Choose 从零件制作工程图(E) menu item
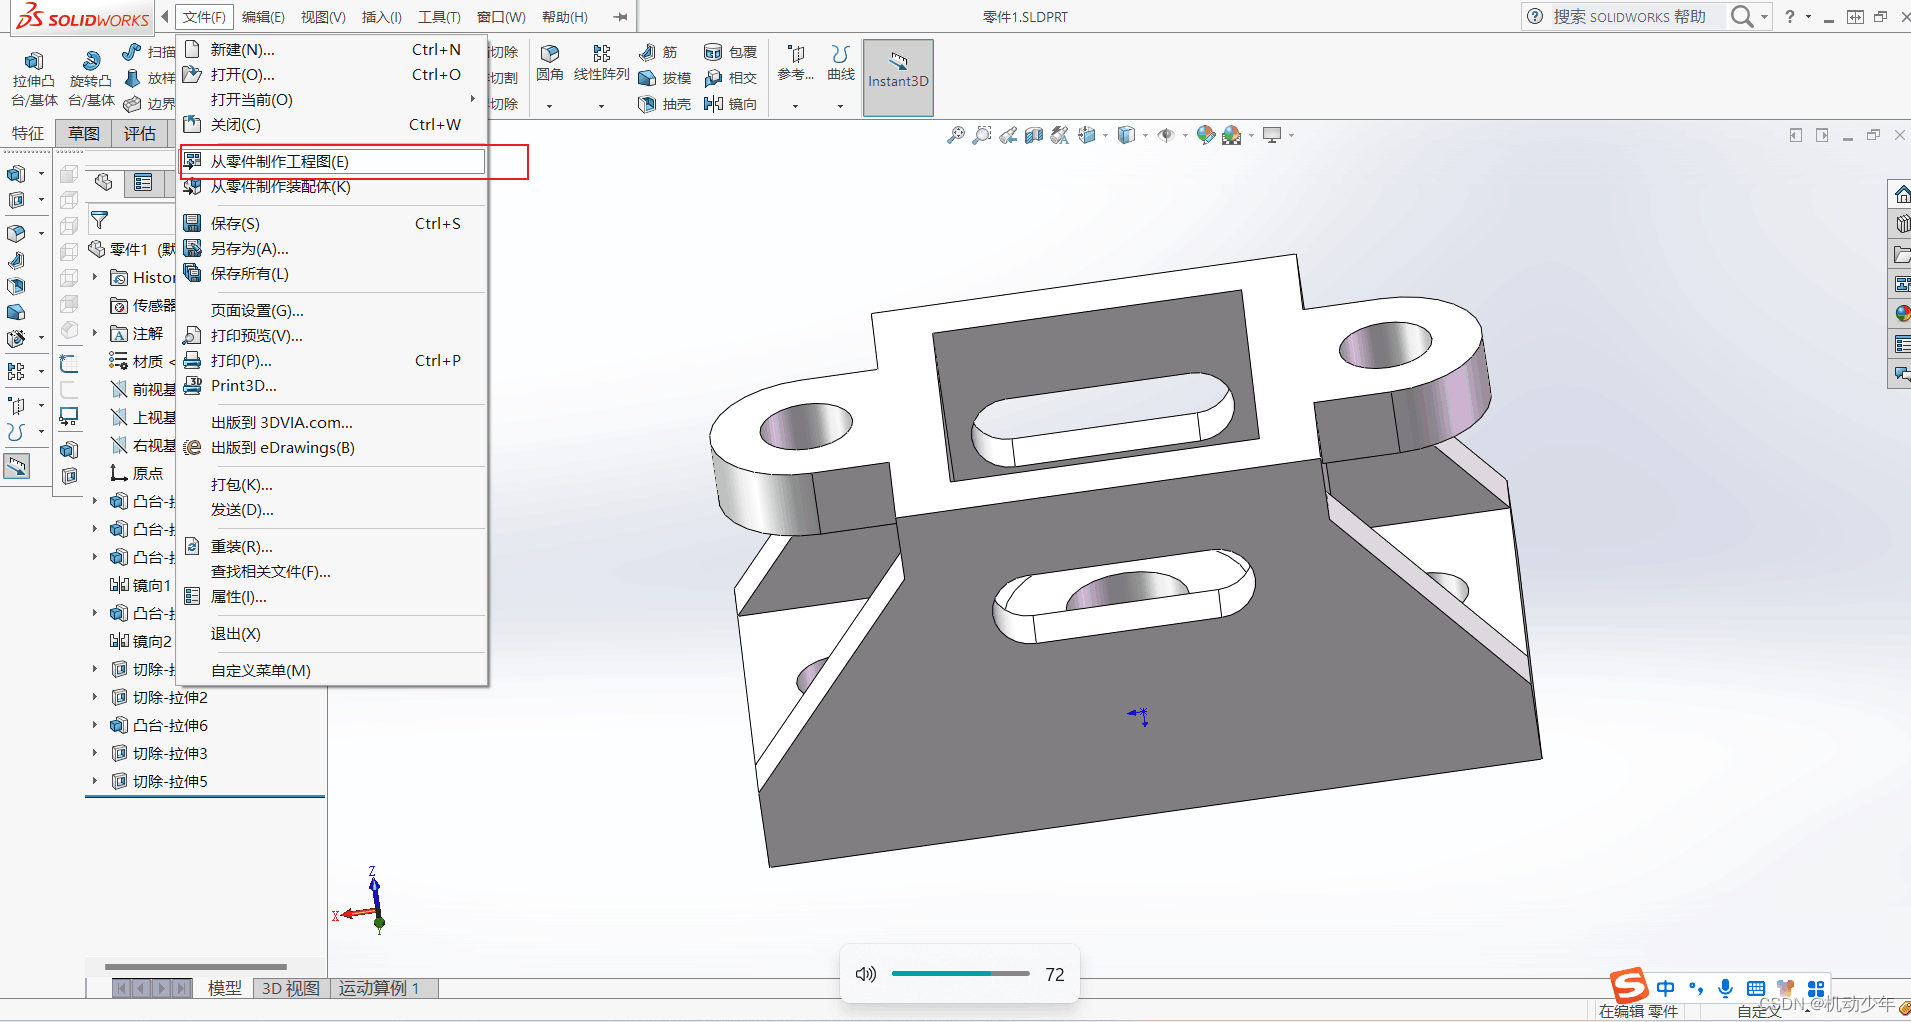The image size is (1911, 1022). coord(333,161)
